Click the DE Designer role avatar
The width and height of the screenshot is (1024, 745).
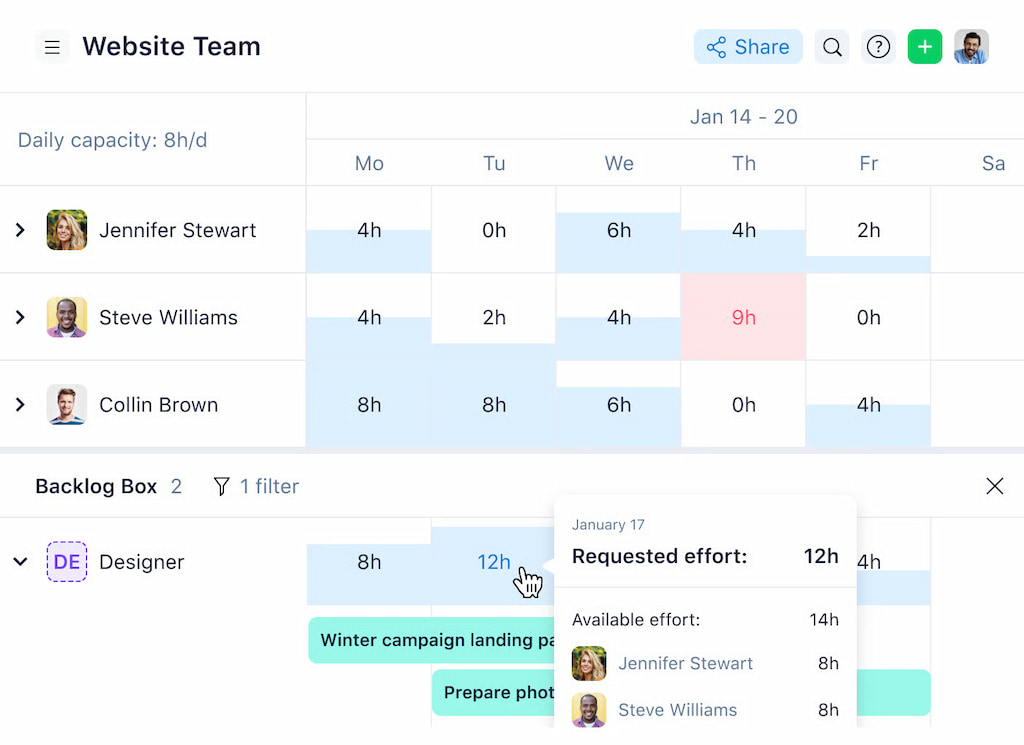coord(66,562)
